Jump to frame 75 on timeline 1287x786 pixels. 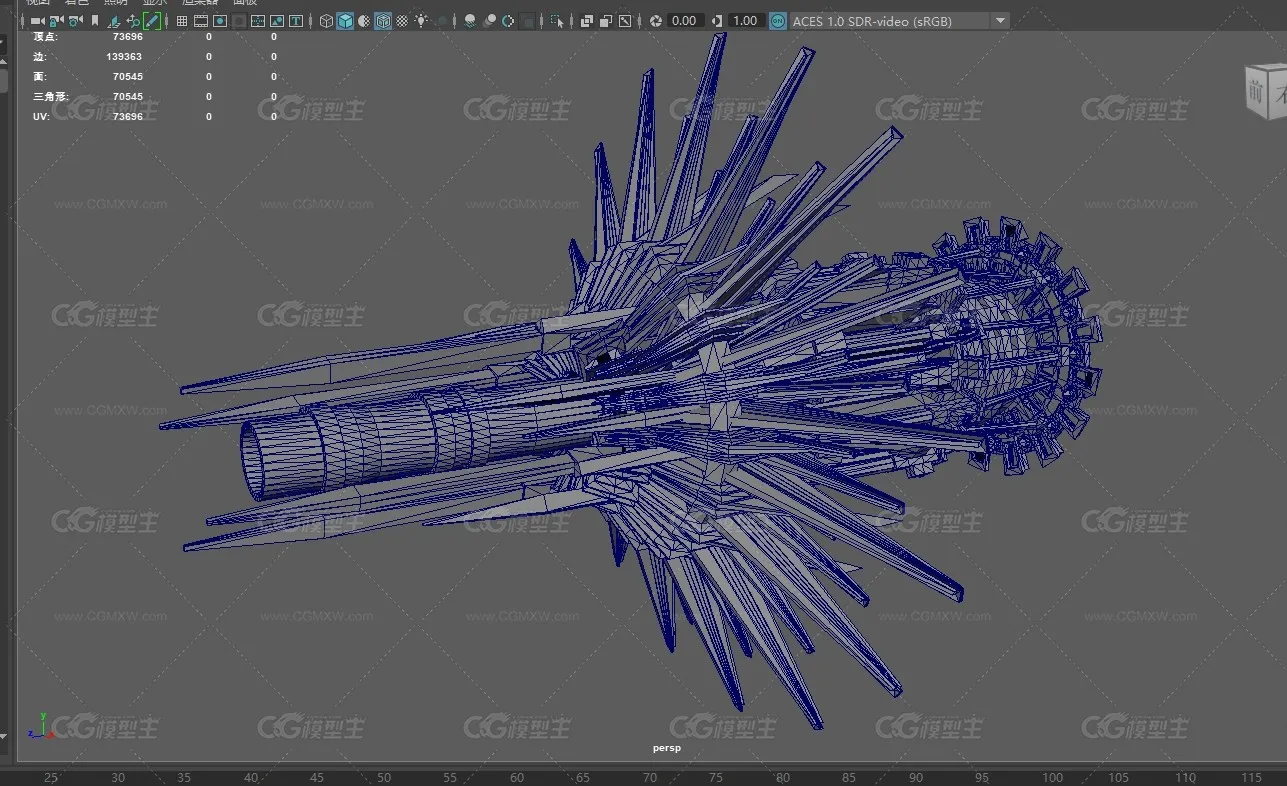coord(716,778)
